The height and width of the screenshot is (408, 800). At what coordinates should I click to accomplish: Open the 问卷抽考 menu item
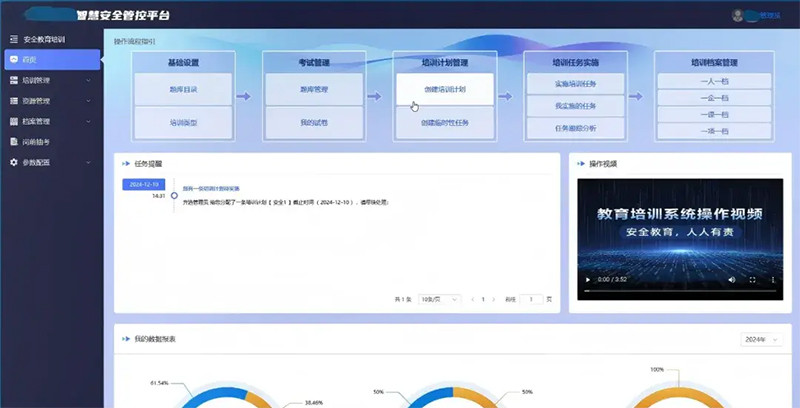pyautogui.click(x=51, y=142)
